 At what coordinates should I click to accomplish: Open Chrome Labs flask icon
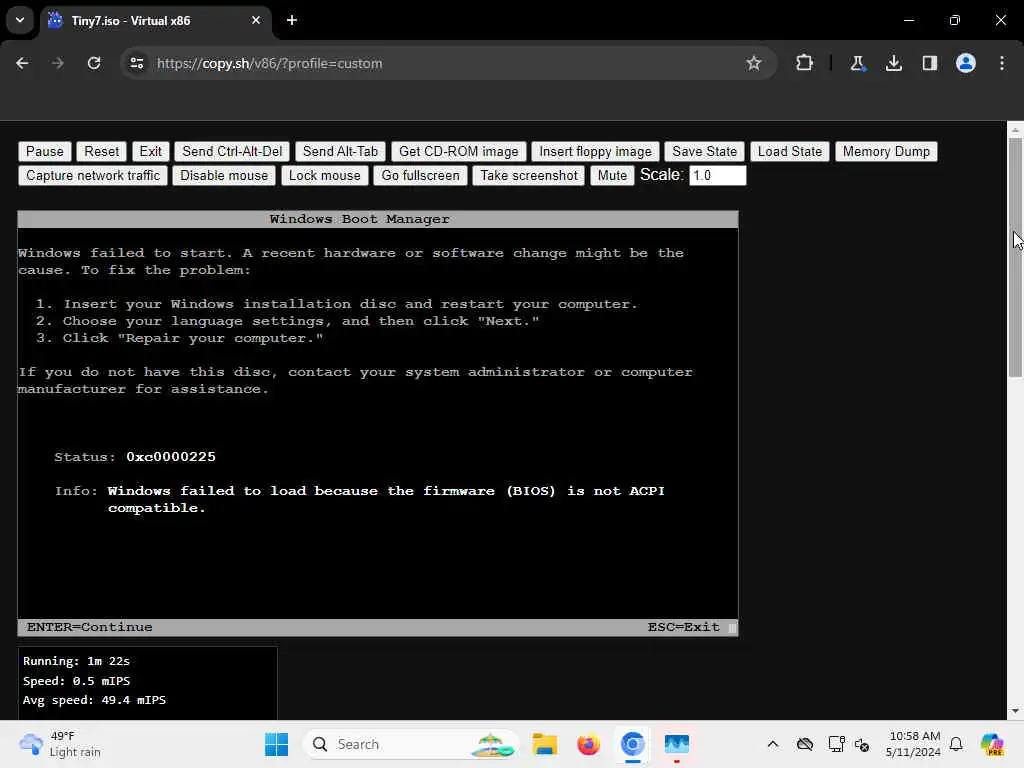pos(857,63)
